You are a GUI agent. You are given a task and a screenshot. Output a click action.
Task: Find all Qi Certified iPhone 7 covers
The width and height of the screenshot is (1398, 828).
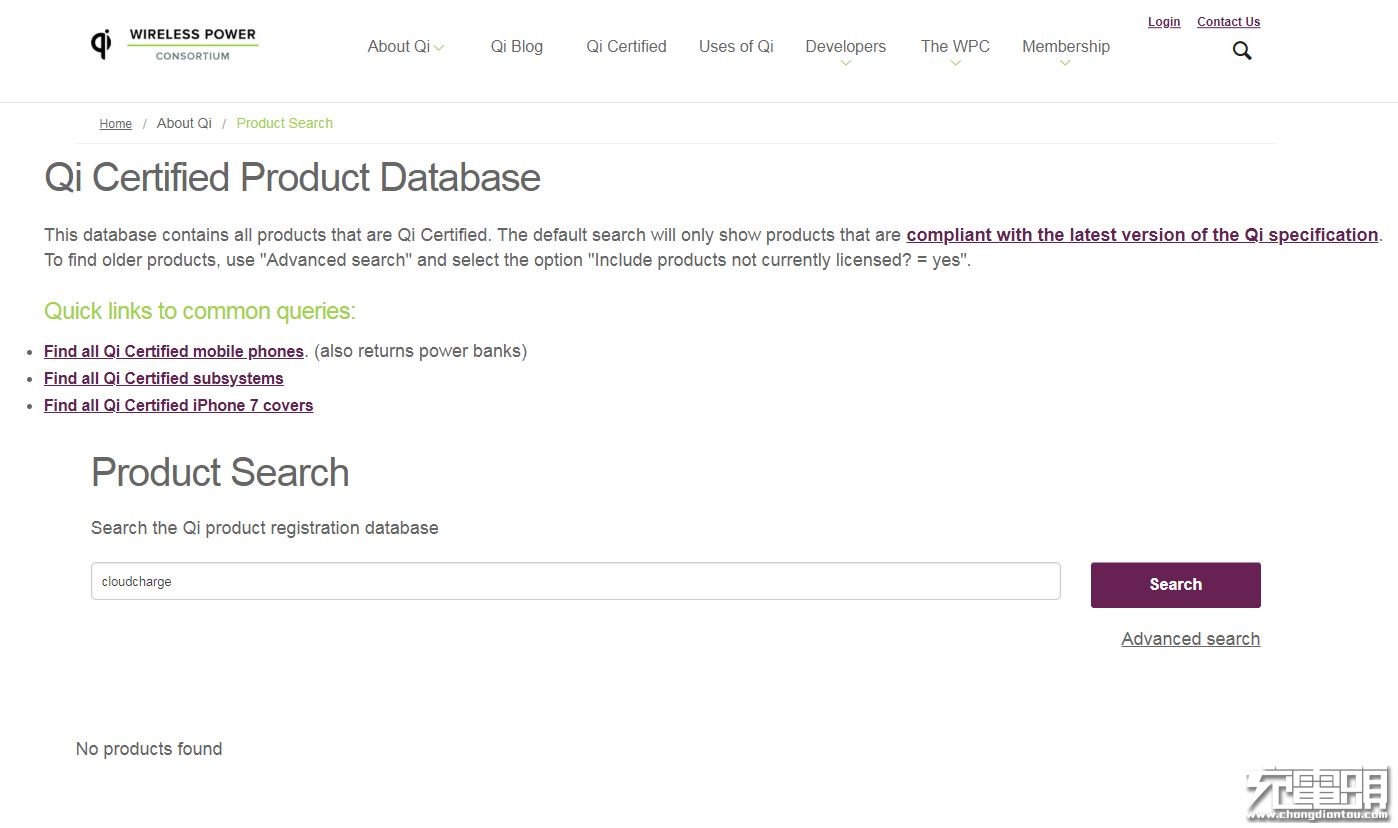[x=179, y=405]
